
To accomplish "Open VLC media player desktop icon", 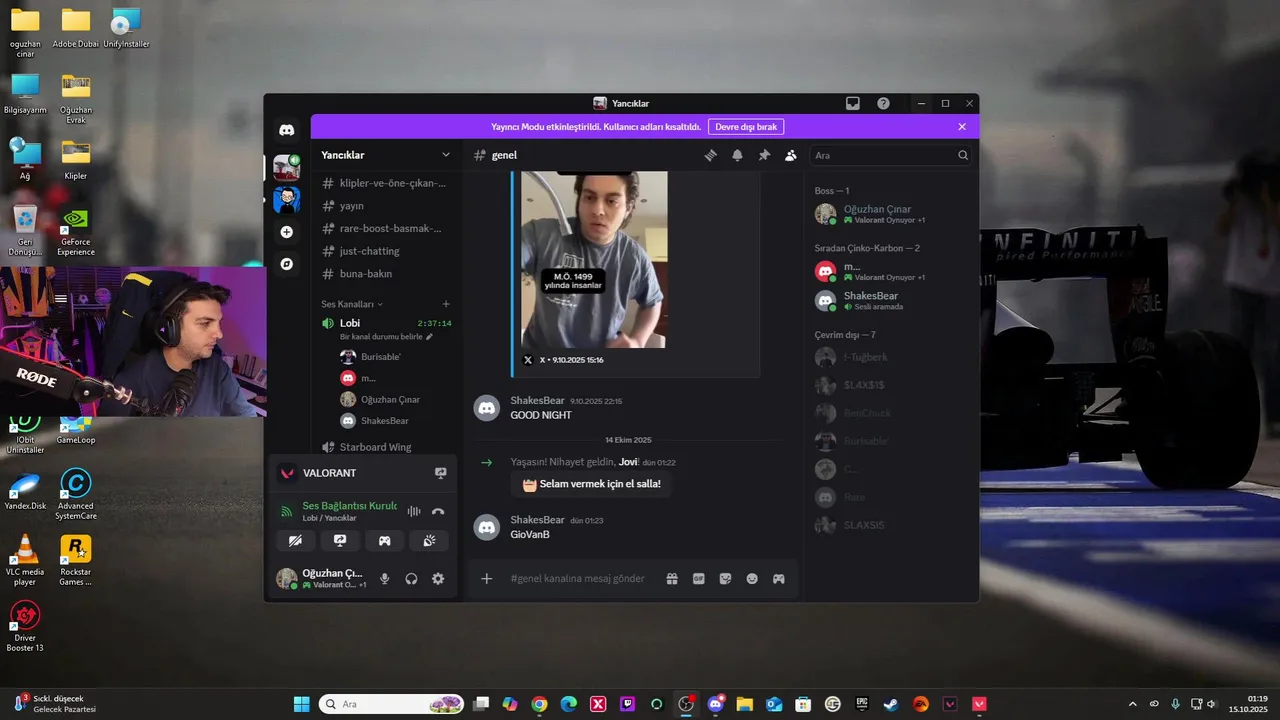I will (25, 560).
